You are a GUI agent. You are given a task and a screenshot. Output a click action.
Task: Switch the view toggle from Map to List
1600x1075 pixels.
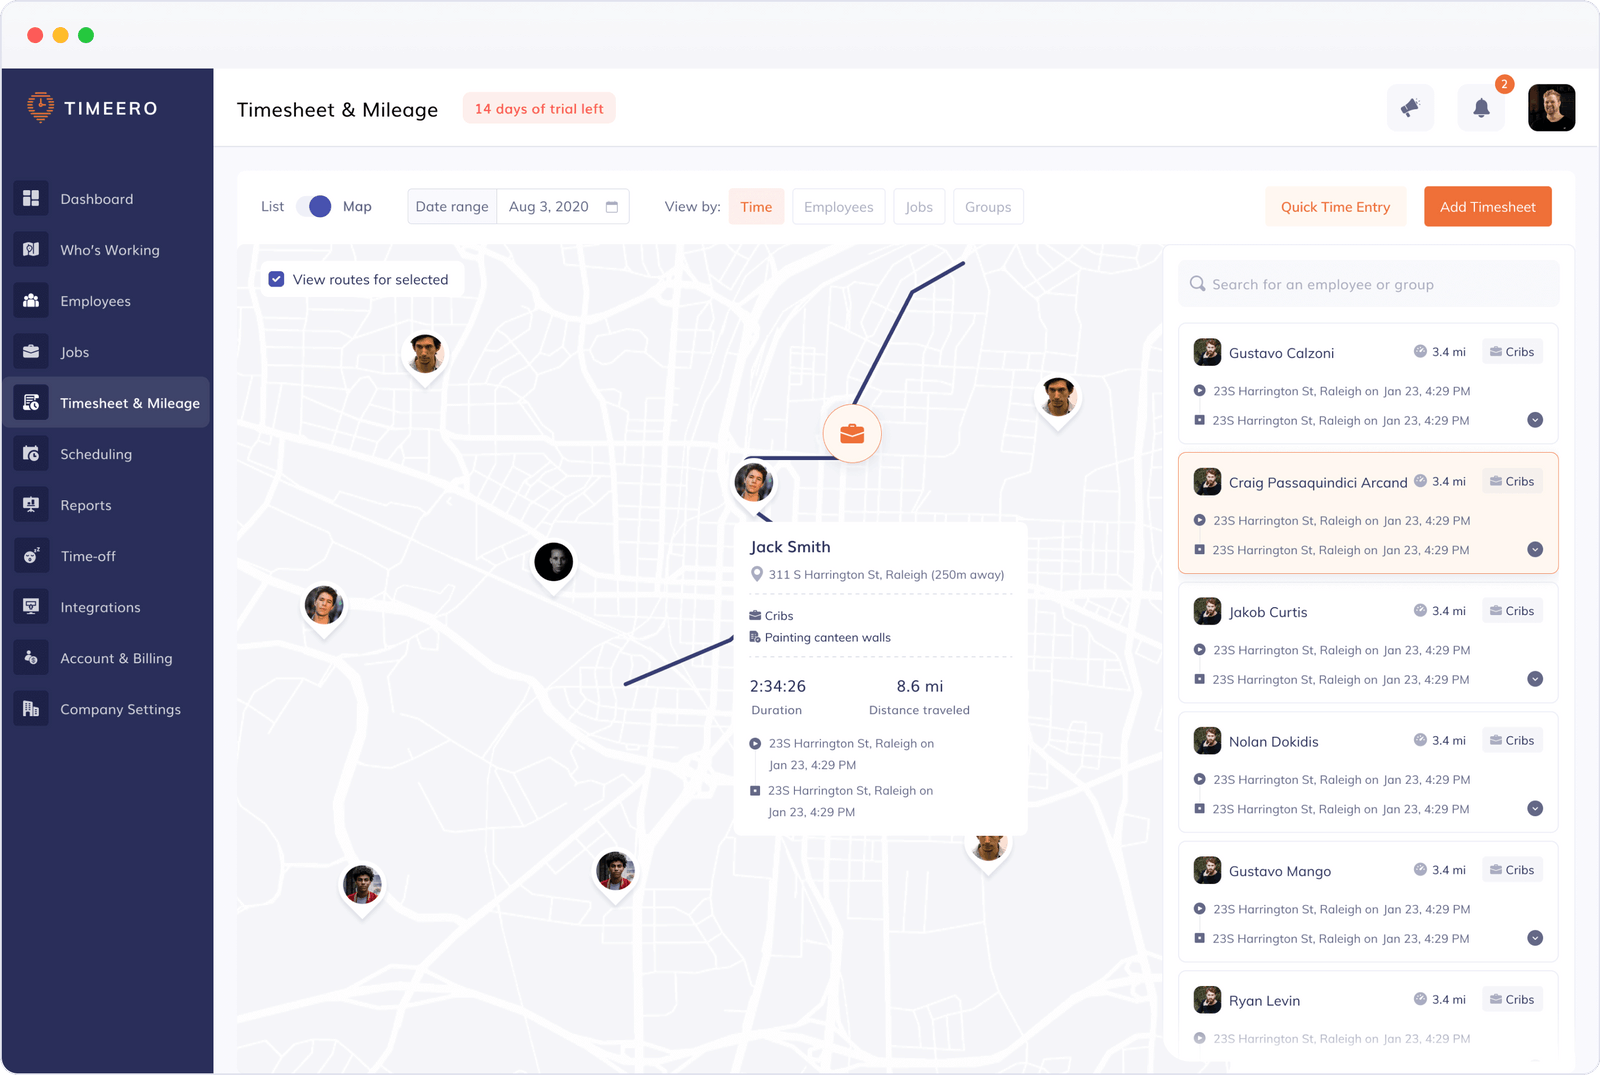pos(315,206)
